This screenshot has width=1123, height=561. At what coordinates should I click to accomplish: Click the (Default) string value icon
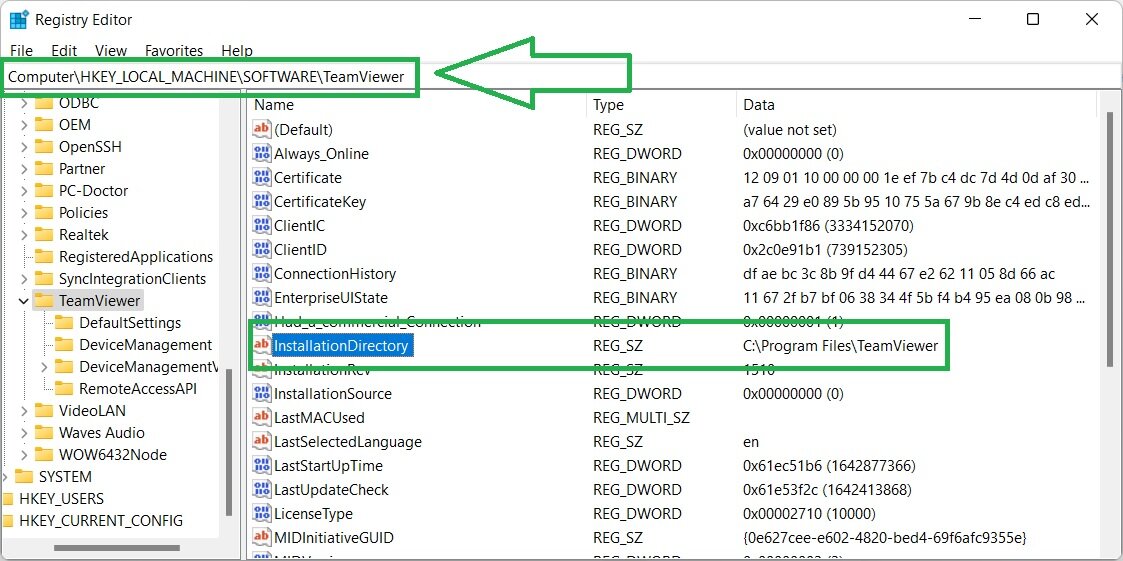(261, 130)
